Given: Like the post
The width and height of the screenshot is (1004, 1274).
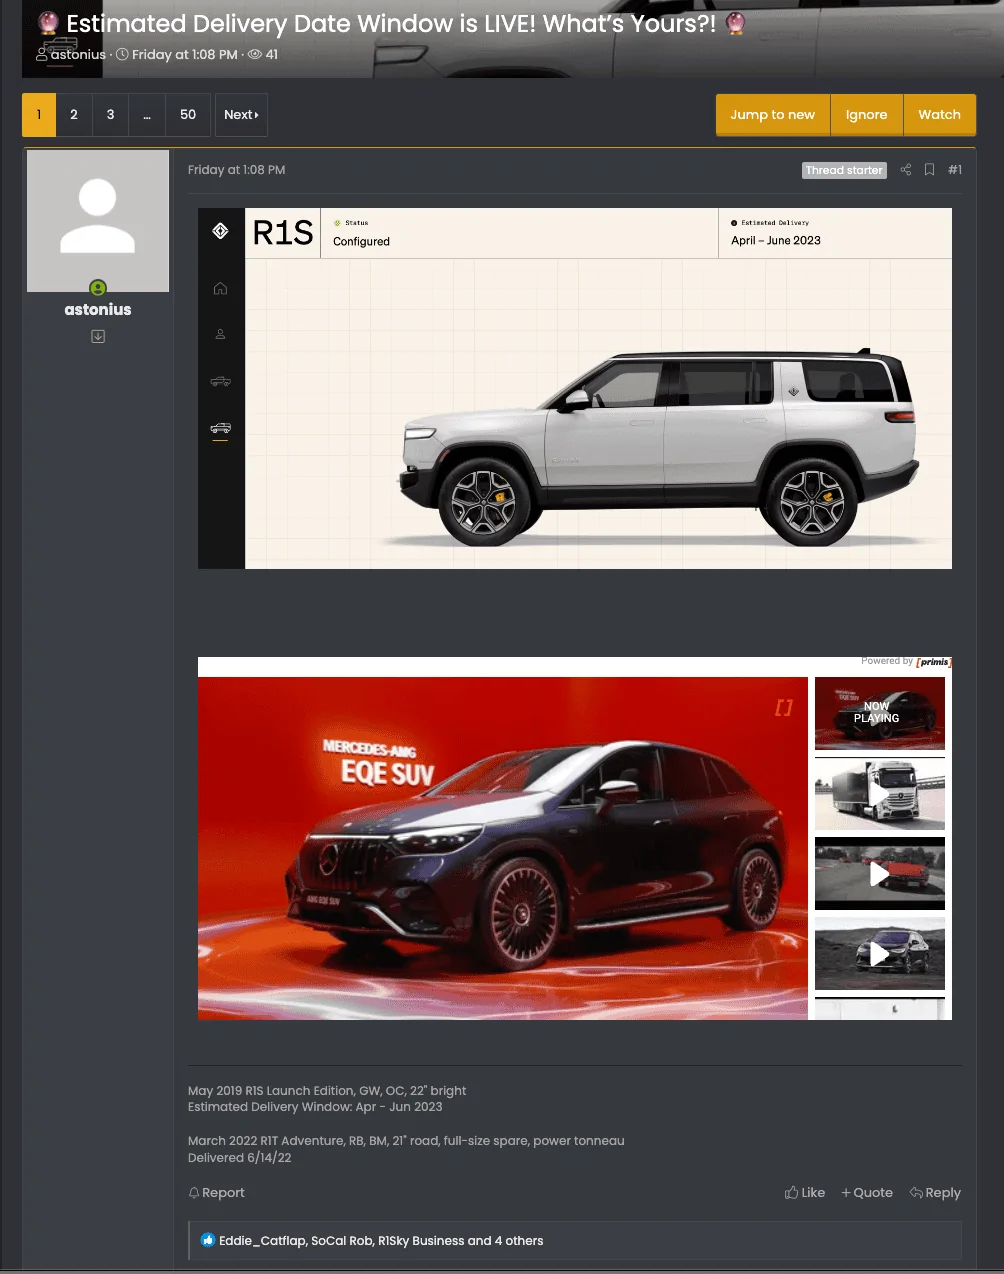Looking at the screenshot, I should (x=805, y=1193).
